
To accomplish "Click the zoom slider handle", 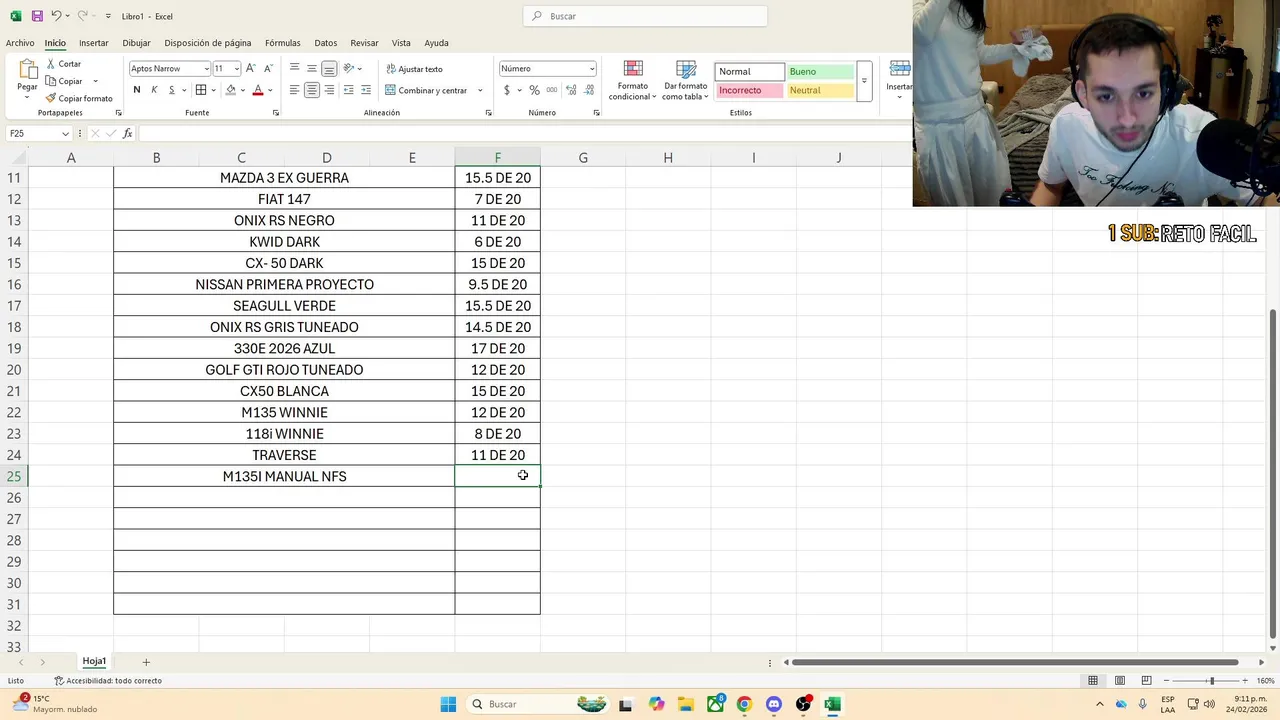I will click(1212, 681).
